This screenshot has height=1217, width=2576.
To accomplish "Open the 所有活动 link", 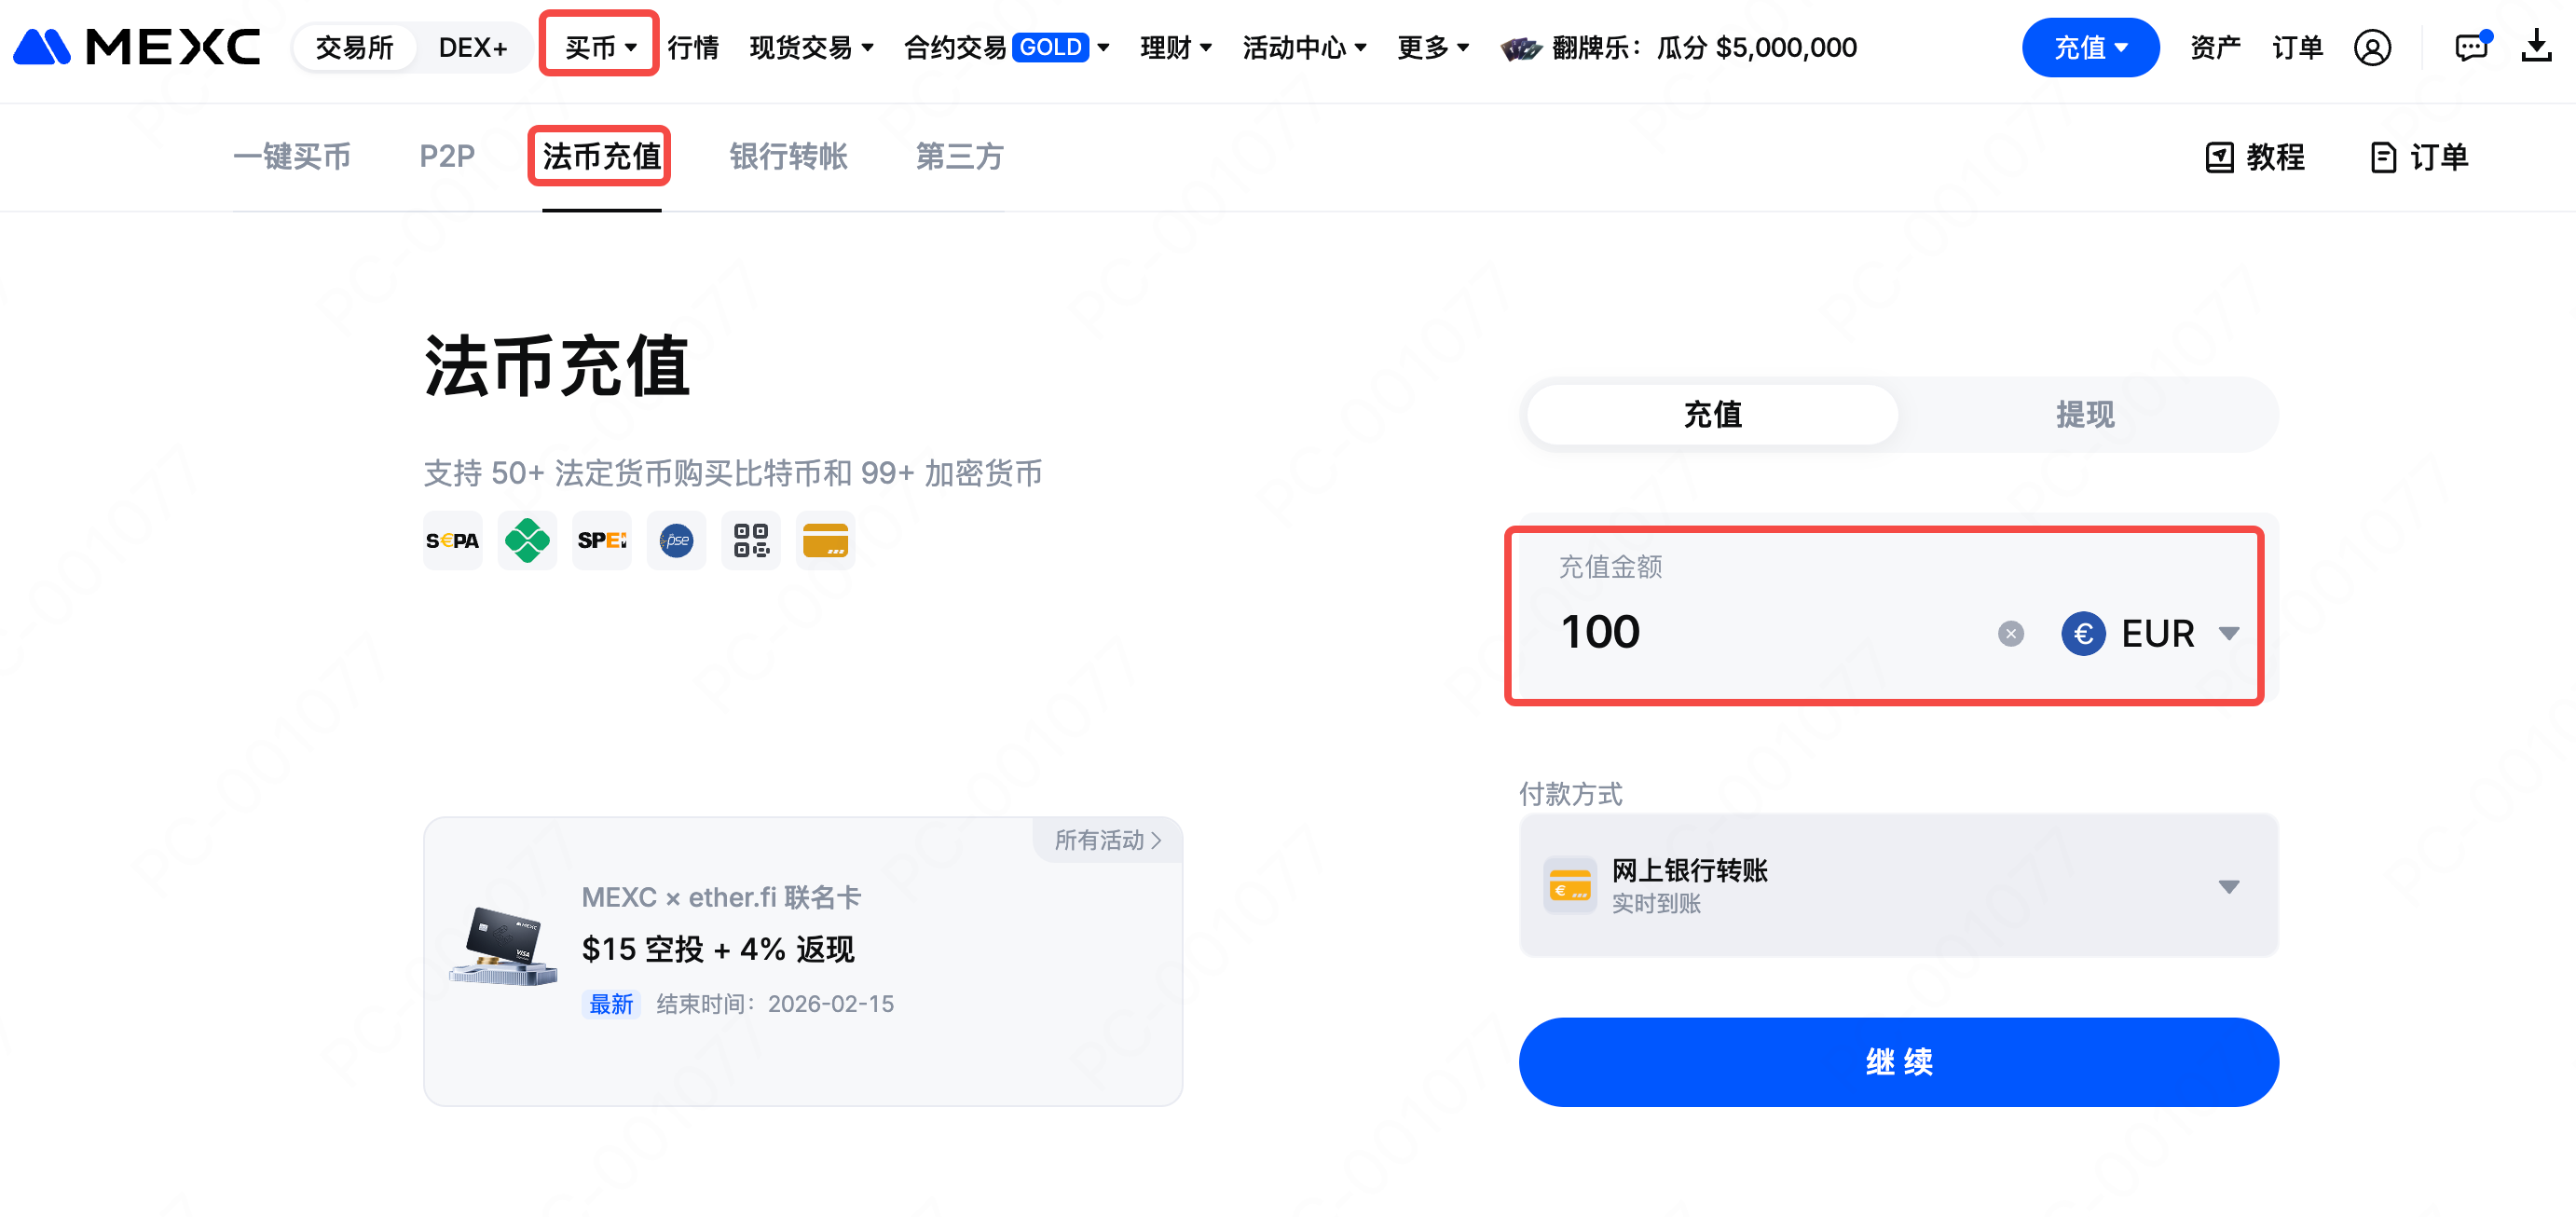I will click(1107, 840).
